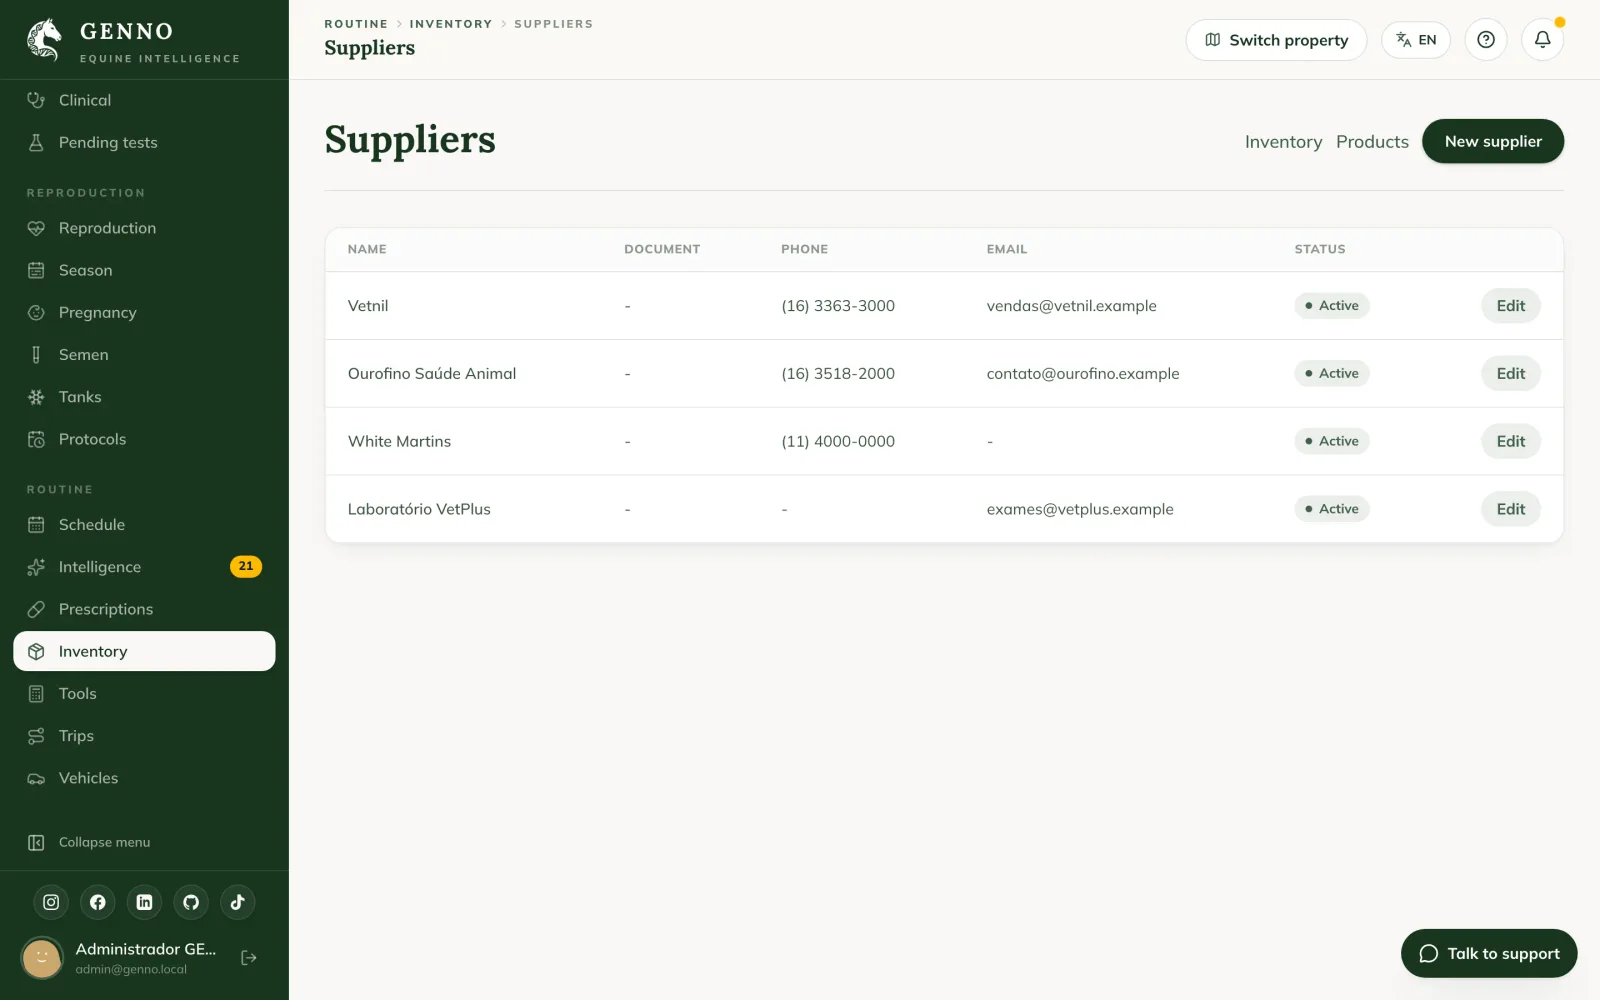Open Clinical menu item
The height and width of the screenshot is (1000, 1600).
144,100
